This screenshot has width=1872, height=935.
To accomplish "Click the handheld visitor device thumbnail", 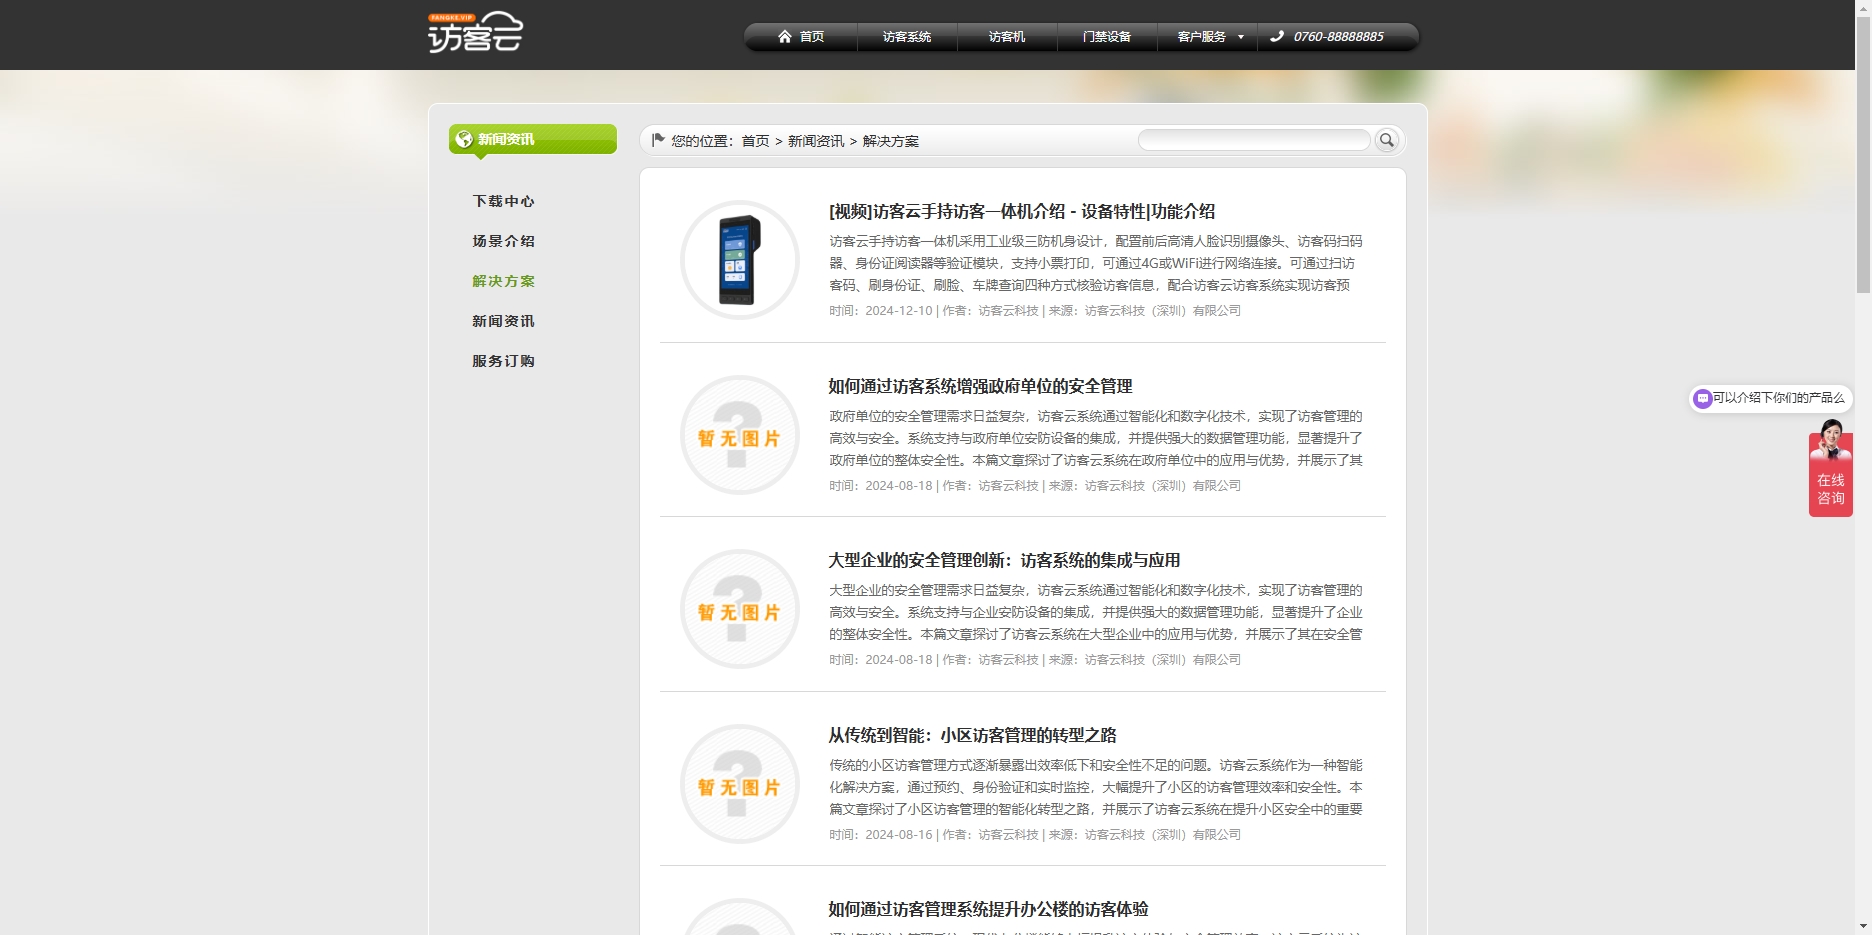I will [x=740, y=260].
